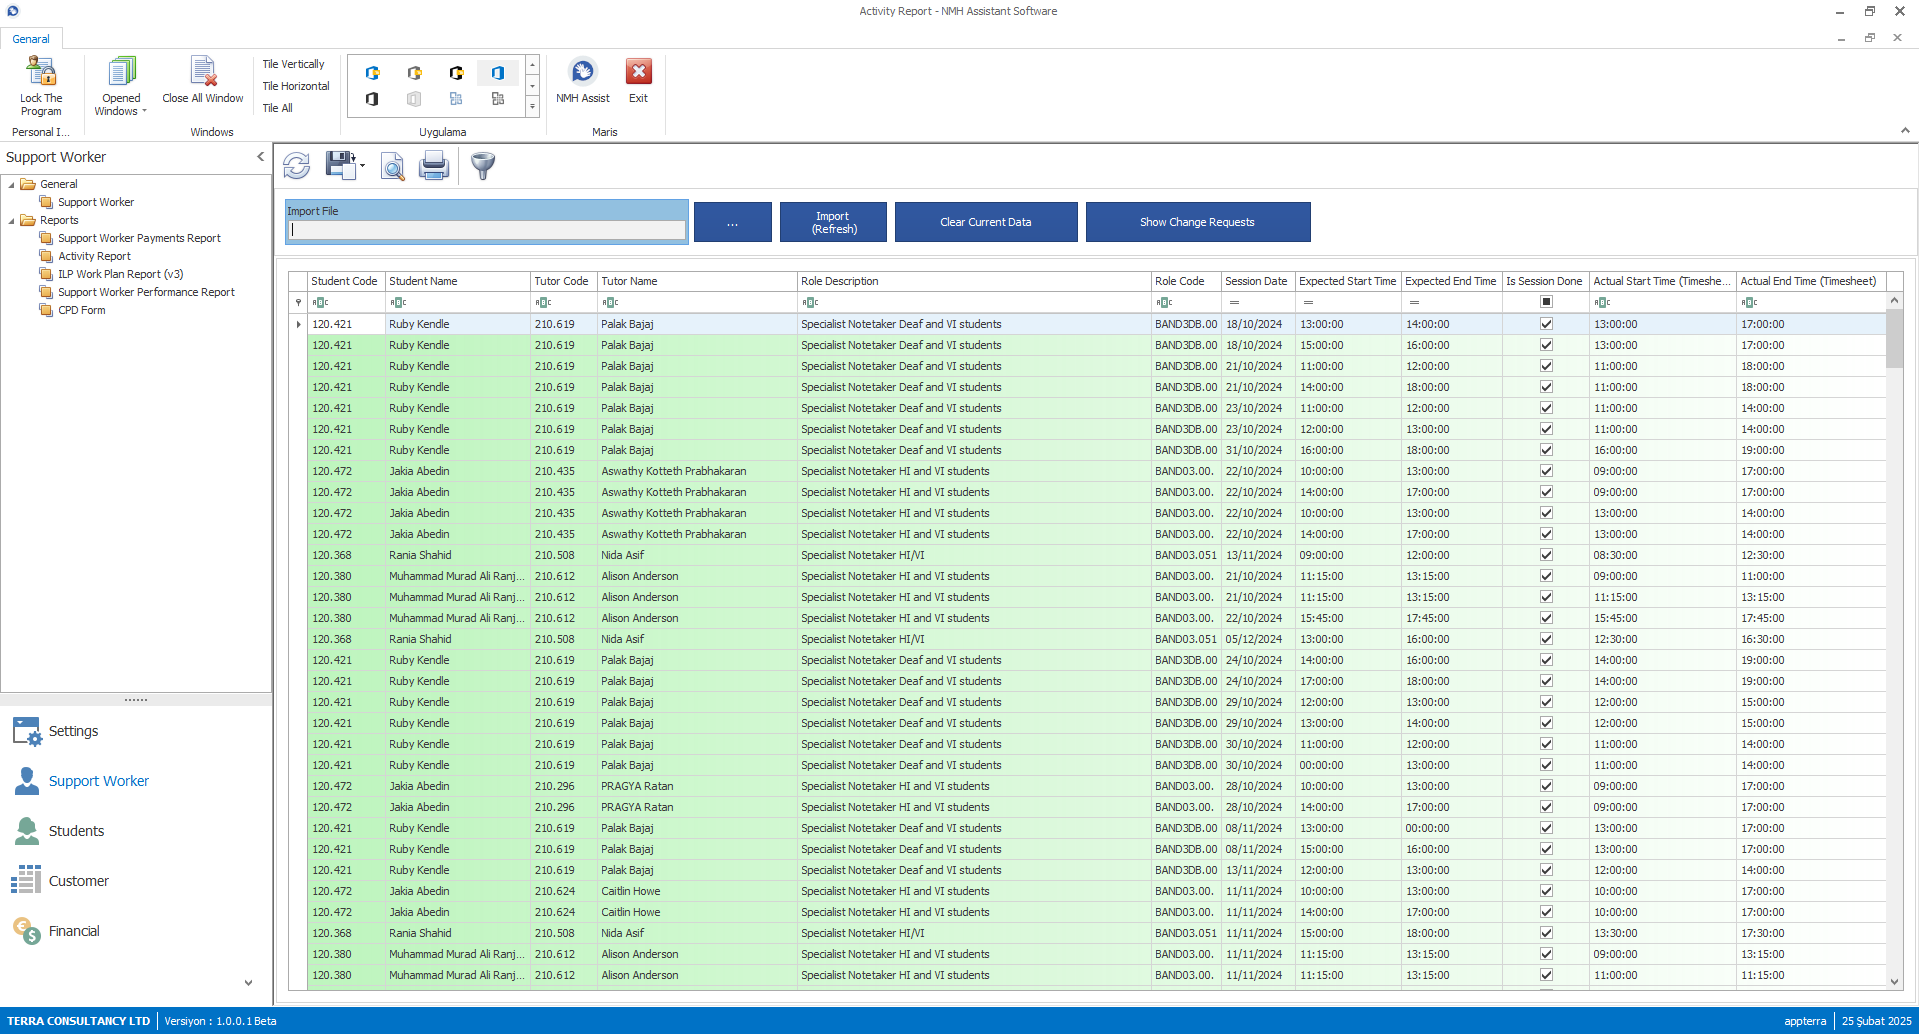Collapse the General tree folder

coord(12,184)
